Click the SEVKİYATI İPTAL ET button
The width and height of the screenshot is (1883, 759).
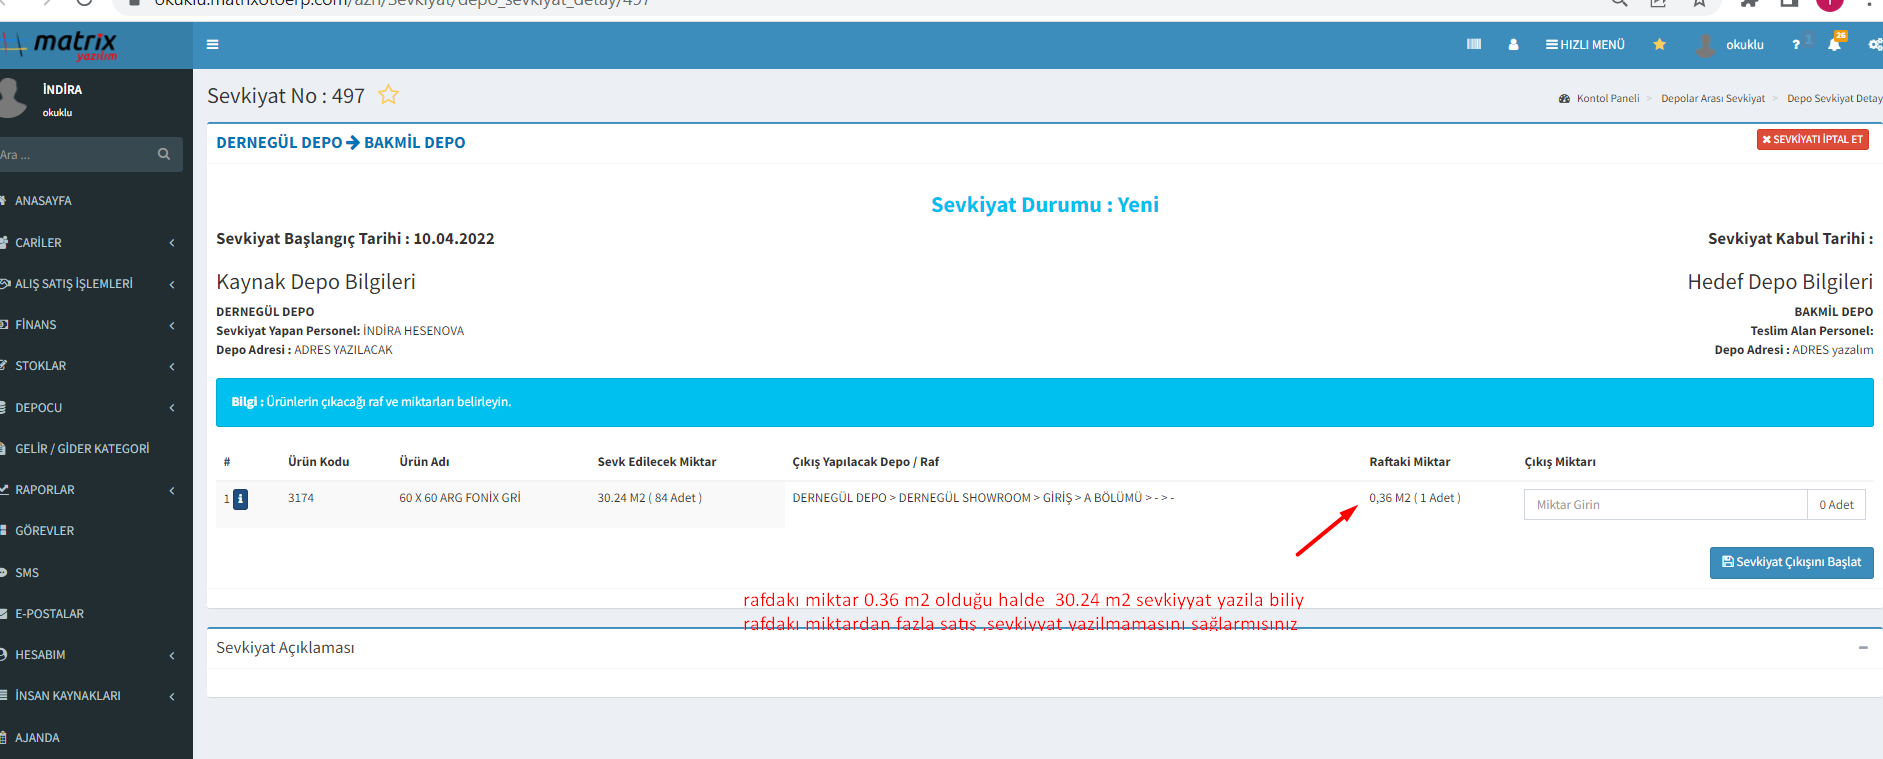(1812, 140)
